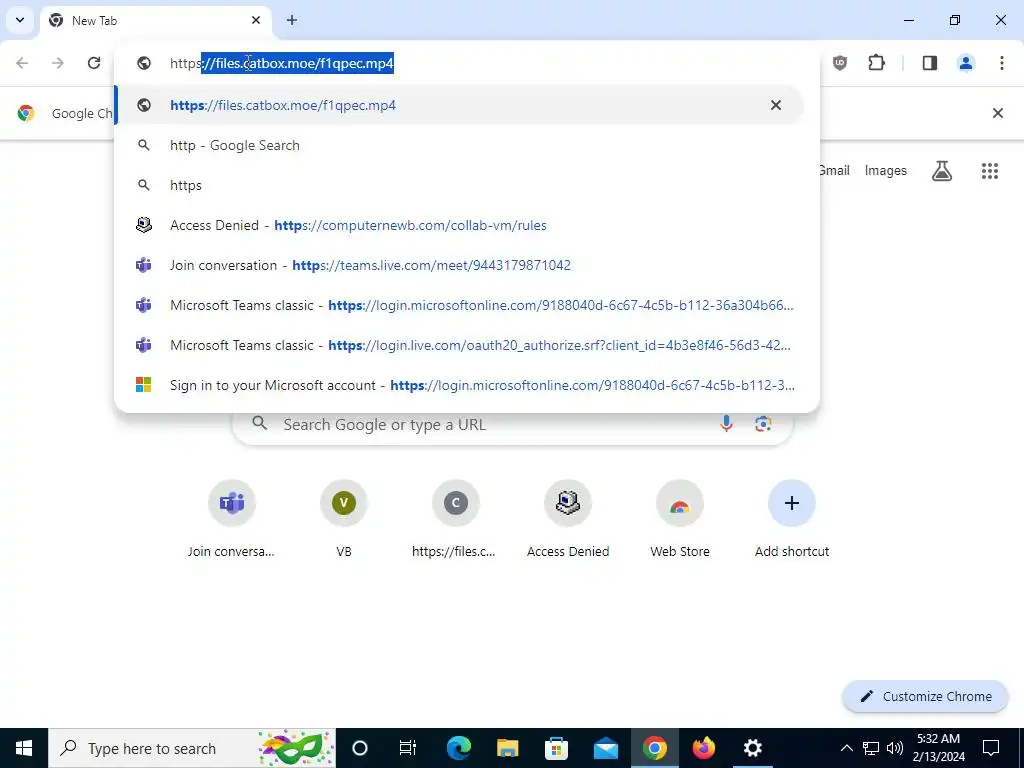Click inside the address bar URL text
This screenshot has height=768, width=1024.
281,63
